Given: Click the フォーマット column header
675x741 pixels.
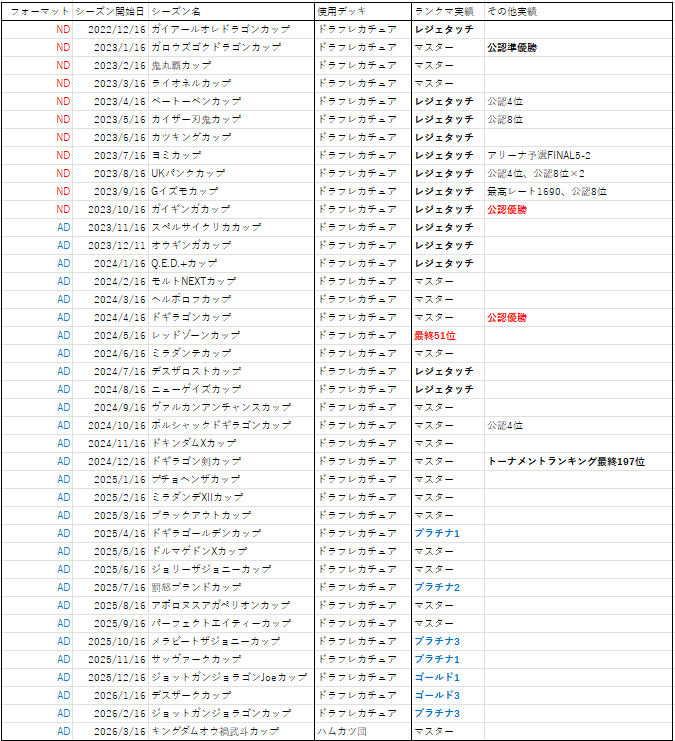Looking at the screenshot, I should 39,11.
